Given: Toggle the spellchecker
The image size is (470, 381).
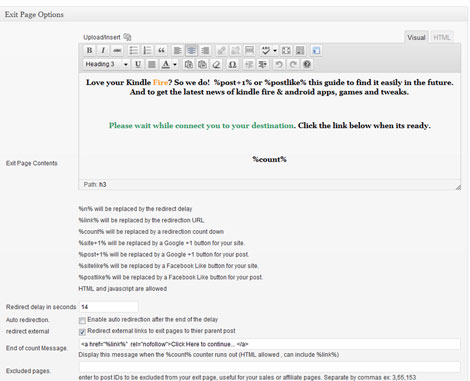Looking at the screenshot, I should [266, 50].
